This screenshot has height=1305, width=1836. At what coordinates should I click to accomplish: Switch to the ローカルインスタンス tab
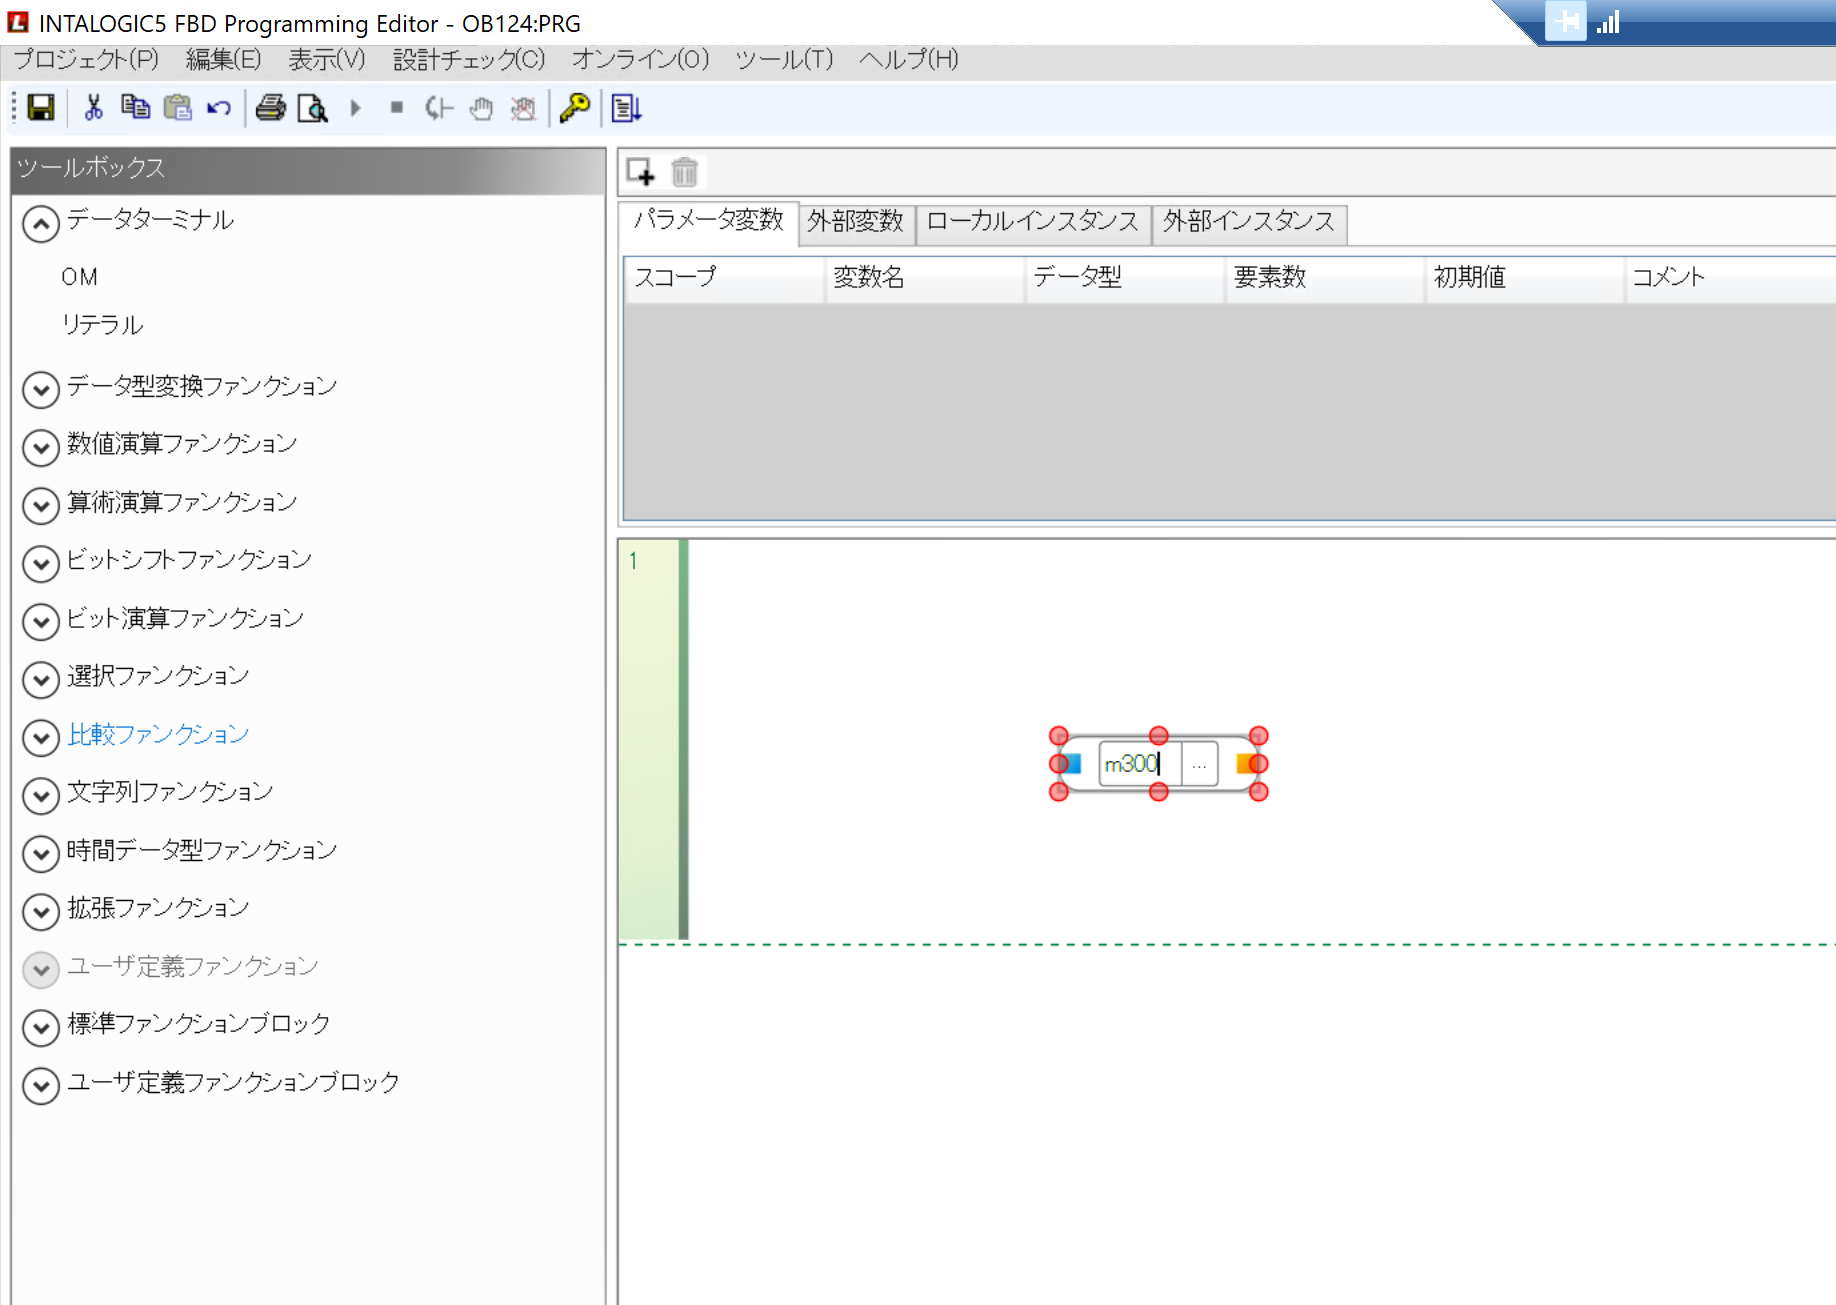coord(1032,222)
